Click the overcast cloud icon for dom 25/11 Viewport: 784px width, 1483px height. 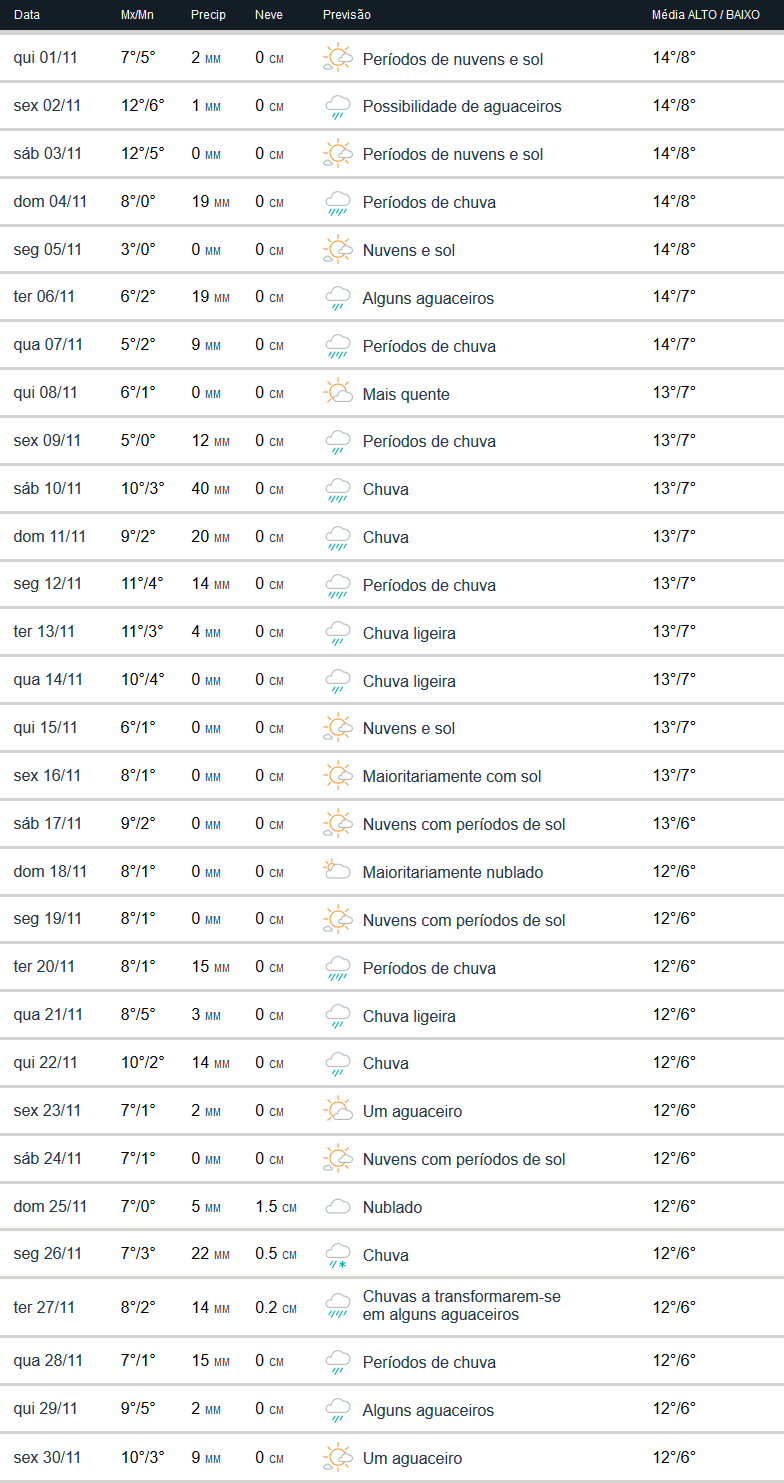click(x=338, y=1207)
